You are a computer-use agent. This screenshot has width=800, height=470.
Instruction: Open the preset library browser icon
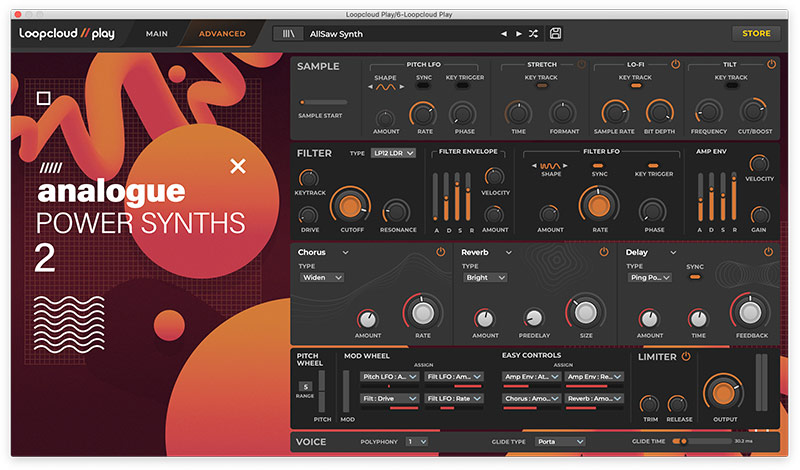click(288, 34)
